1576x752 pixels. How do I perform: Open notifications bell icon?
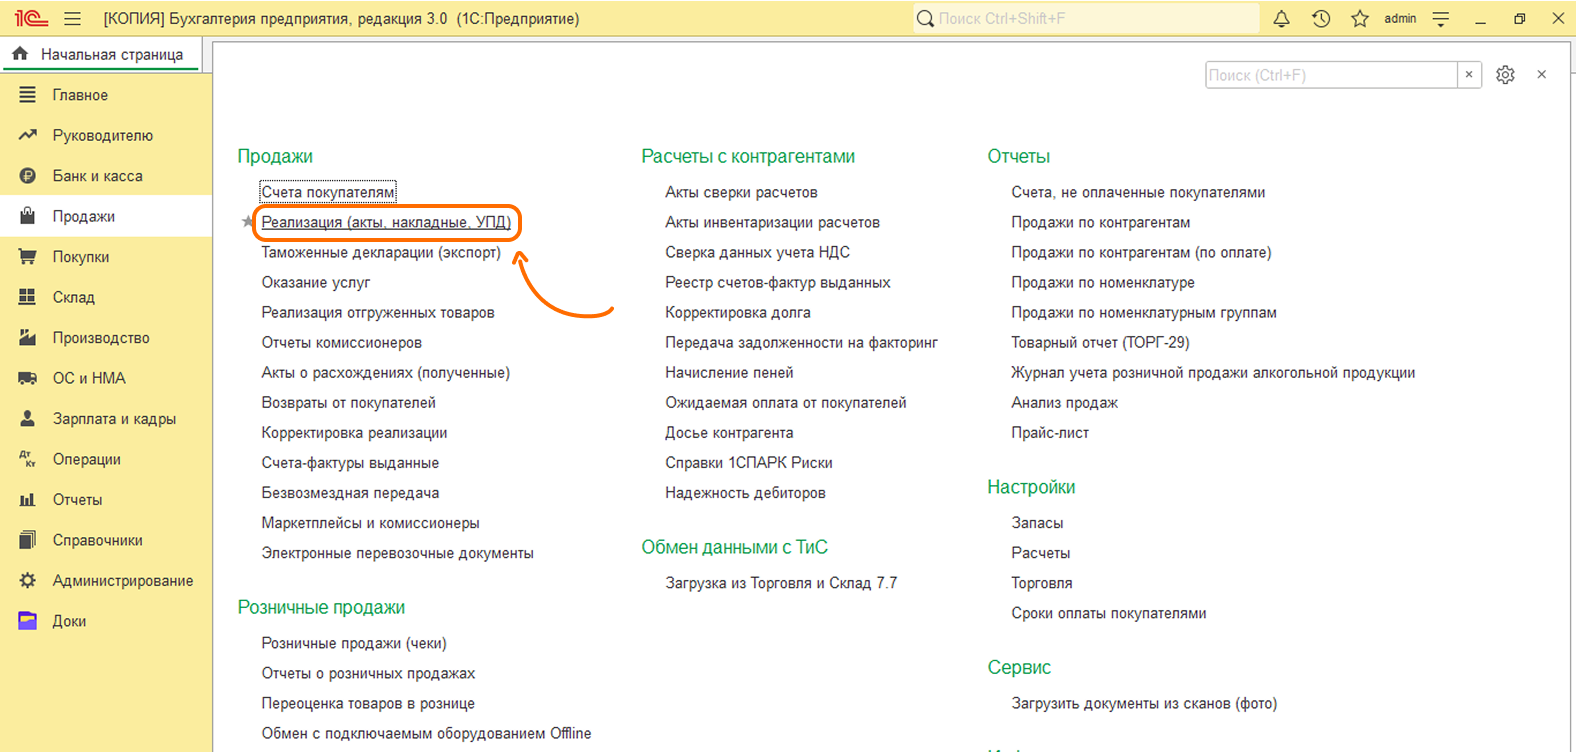pyautogui.click(x=1281, y=19)
